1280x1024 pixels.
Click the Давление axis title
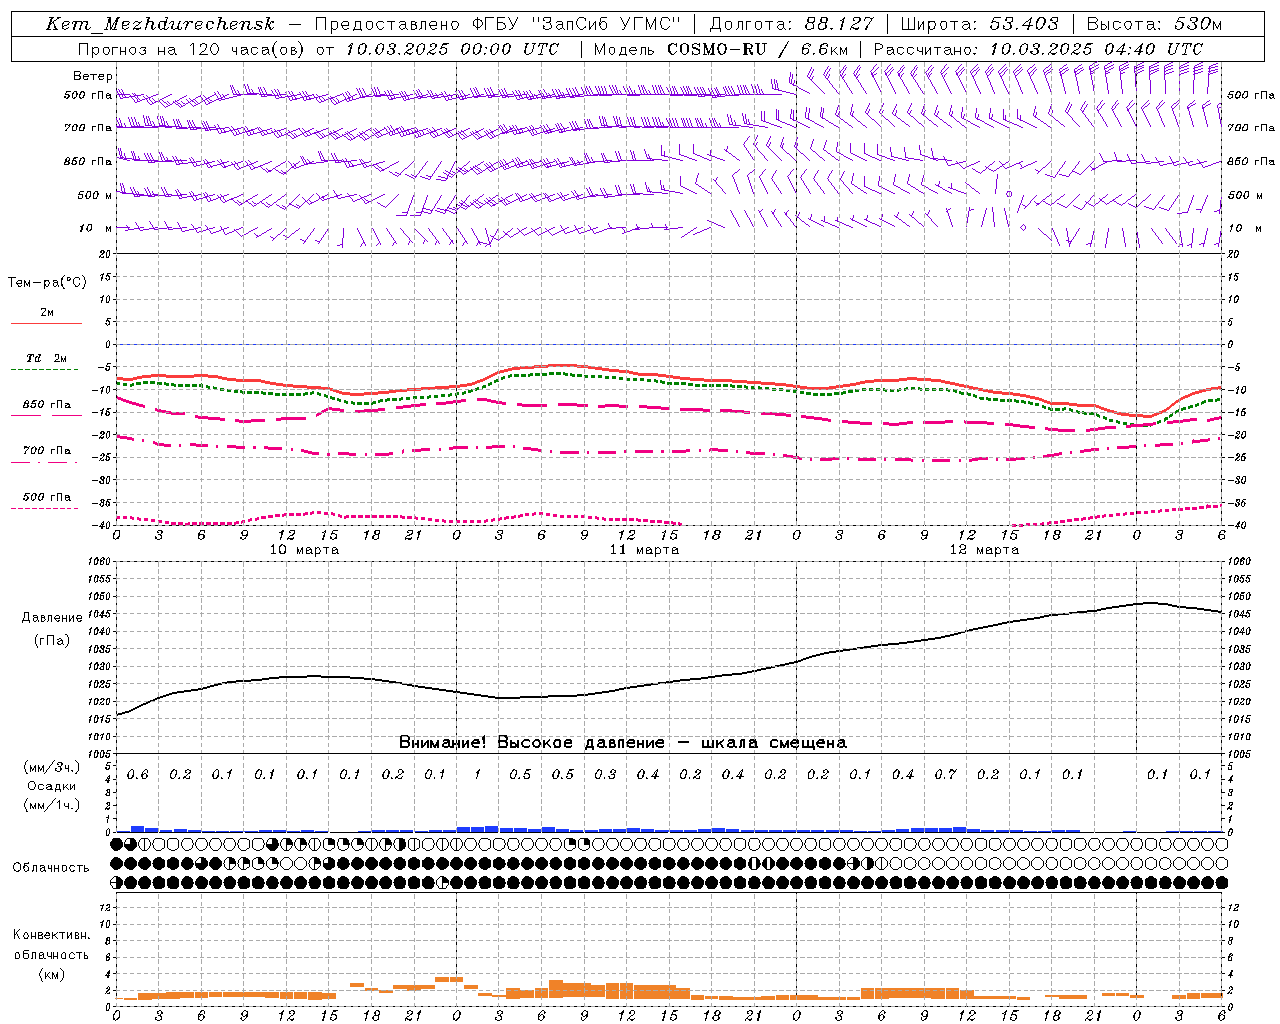pos(52,618)
